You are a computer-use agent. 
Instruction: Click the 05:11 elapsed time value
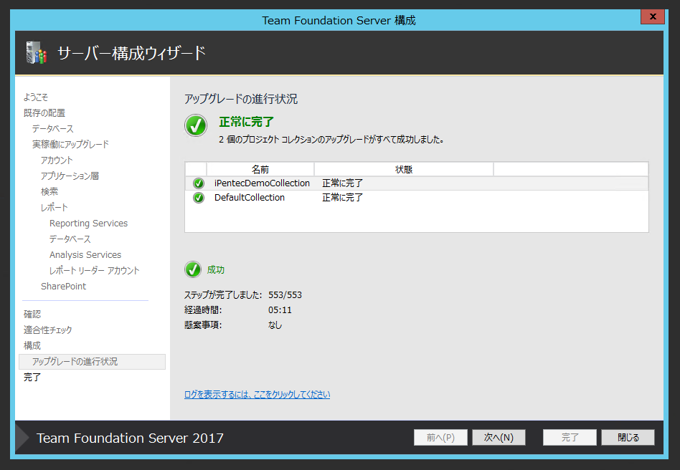(280, 310)
